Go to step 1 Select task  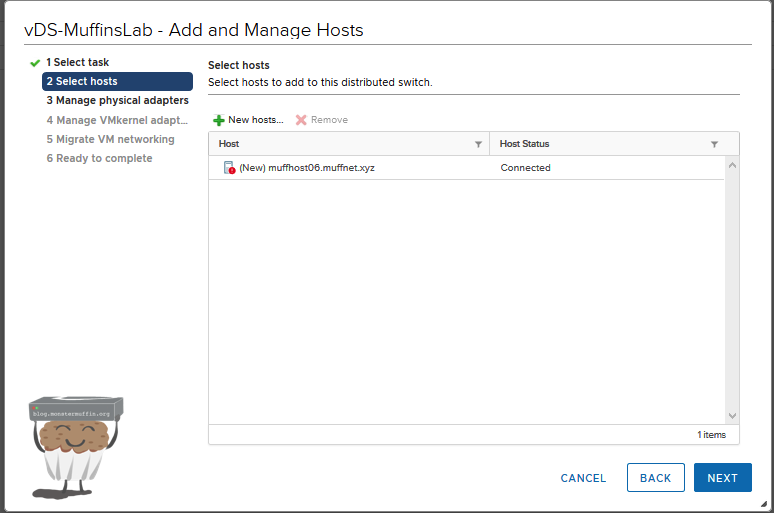coord(82,62)
